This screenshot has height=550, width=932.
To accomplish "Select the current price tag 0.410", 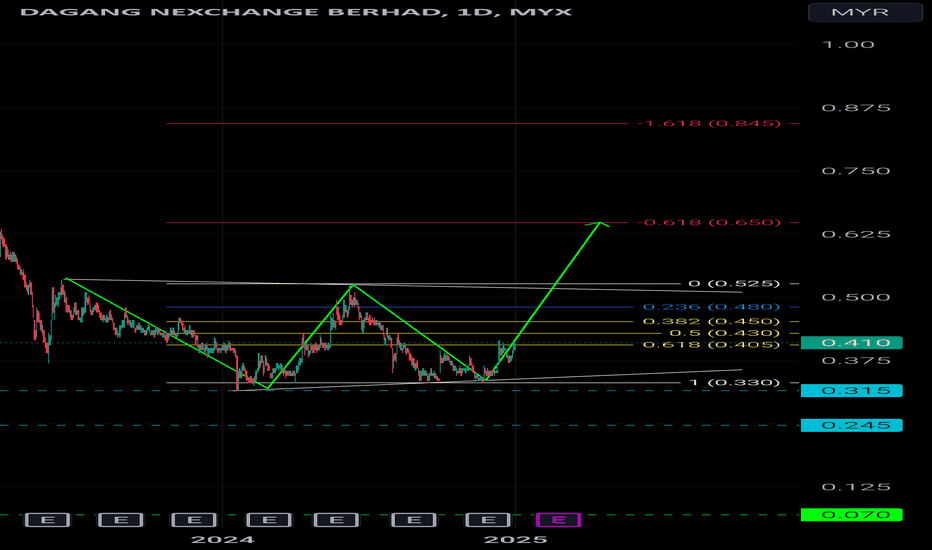I will point(851,342).
